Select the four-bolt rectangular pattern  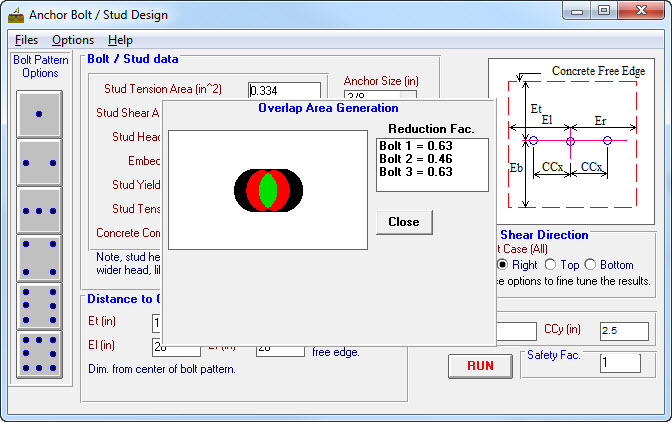coord(39,258)
